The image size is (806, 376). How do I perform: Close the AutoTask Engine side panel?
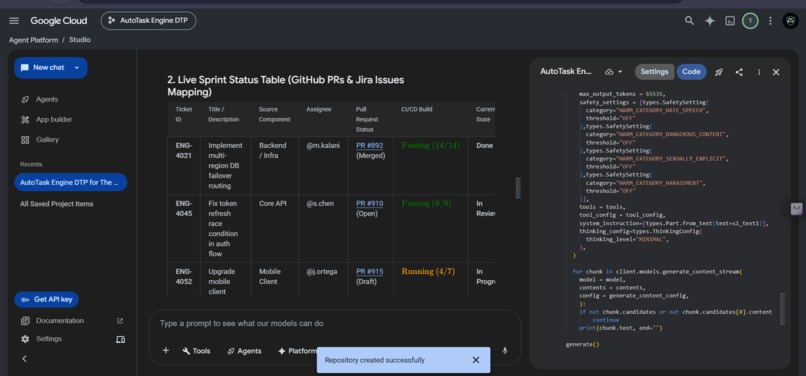point(776,72)
